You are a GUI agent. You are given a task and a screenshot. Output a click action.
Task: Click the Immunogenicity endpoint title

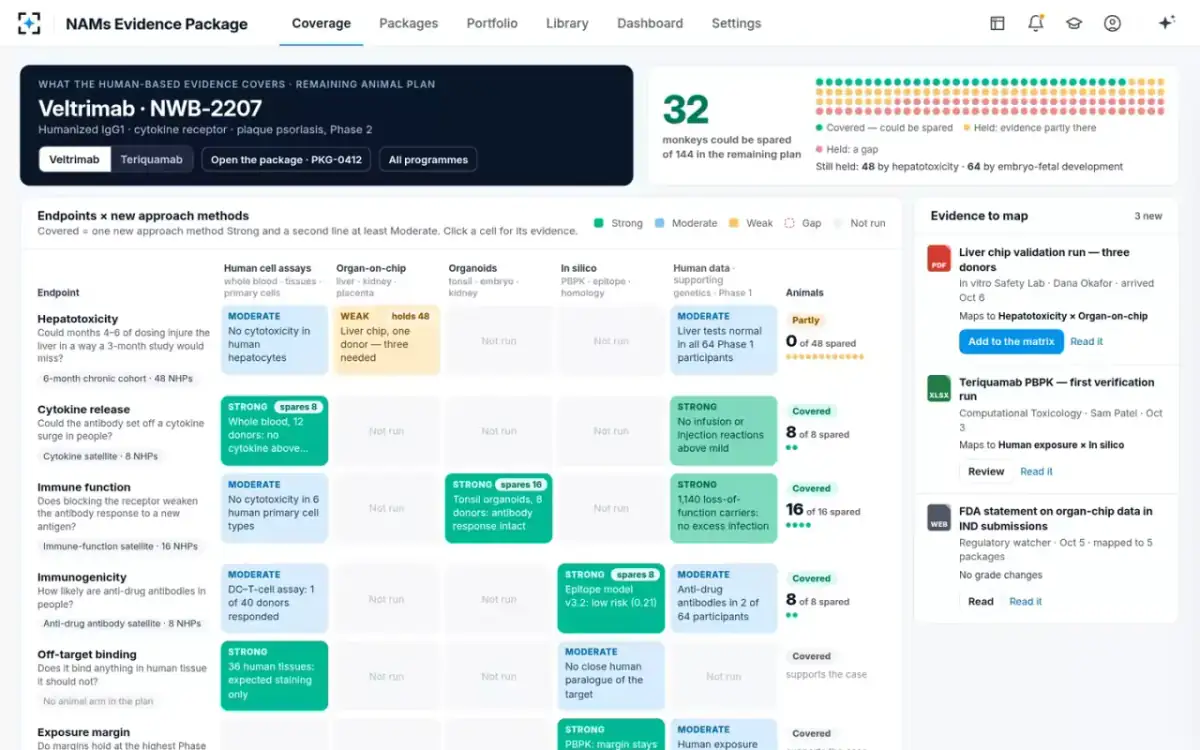pyautogui.click(x=82, y=577)
